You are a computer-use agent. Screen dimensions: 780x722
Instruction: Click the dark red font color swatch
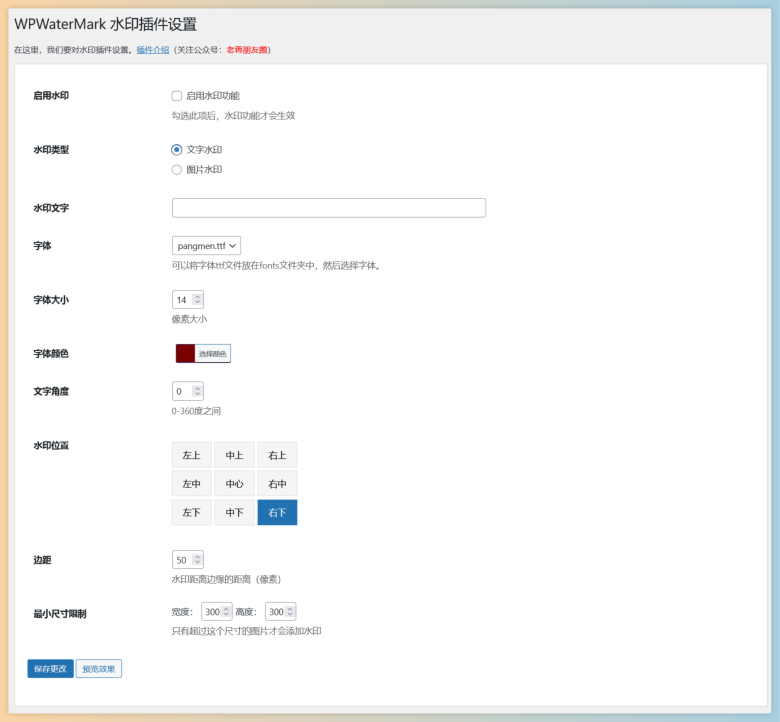[x=185, y=353]
